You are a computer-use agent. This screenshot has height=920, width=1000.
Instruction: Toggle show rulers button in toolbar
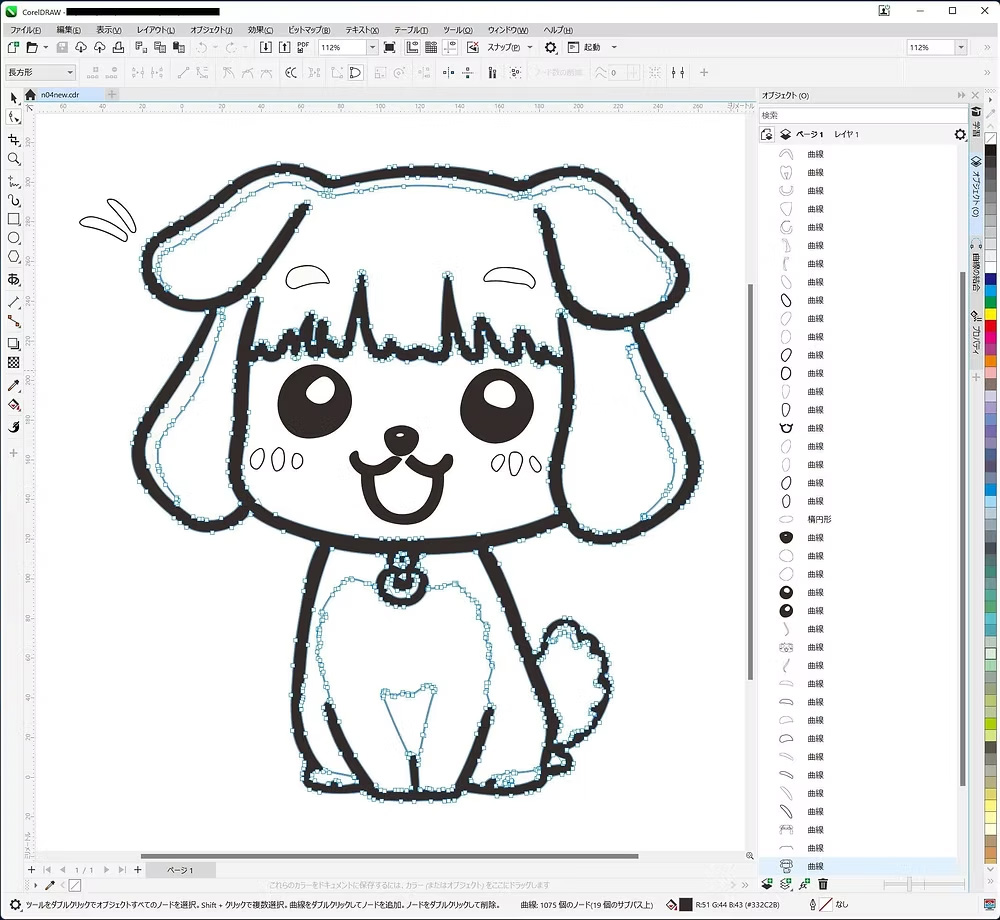(x=412, y=47)
